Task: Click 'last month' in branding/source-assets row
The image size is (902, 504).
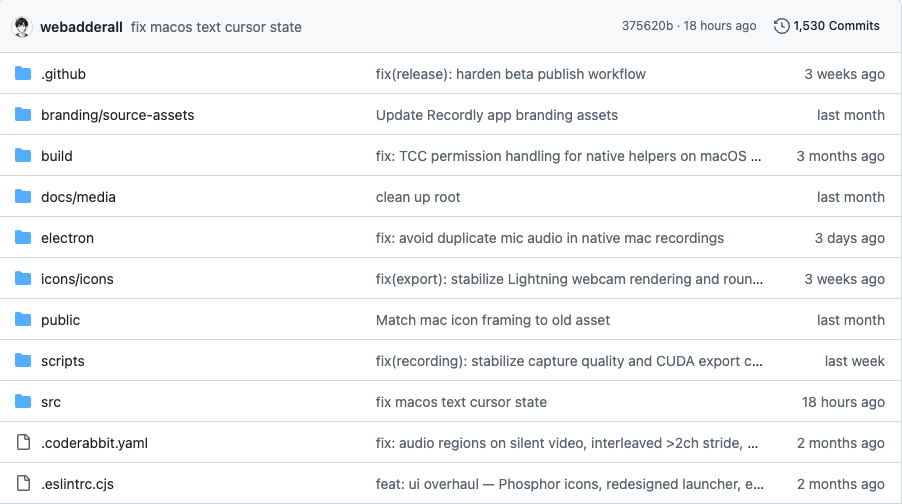Action: click(850, 115)
